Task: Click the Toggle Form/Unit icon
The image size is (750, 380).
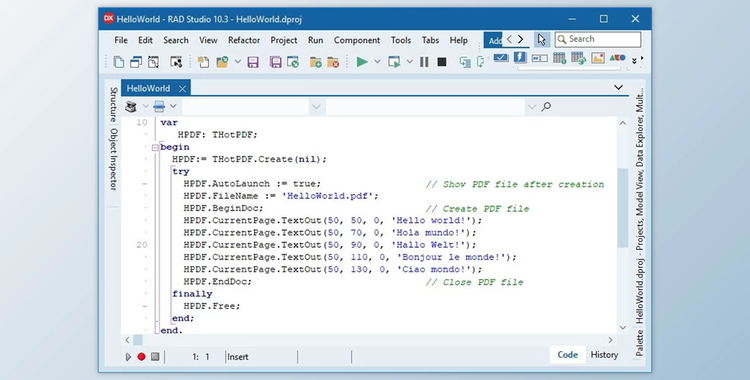Action: pyautogui.click(x=176, y=62)
